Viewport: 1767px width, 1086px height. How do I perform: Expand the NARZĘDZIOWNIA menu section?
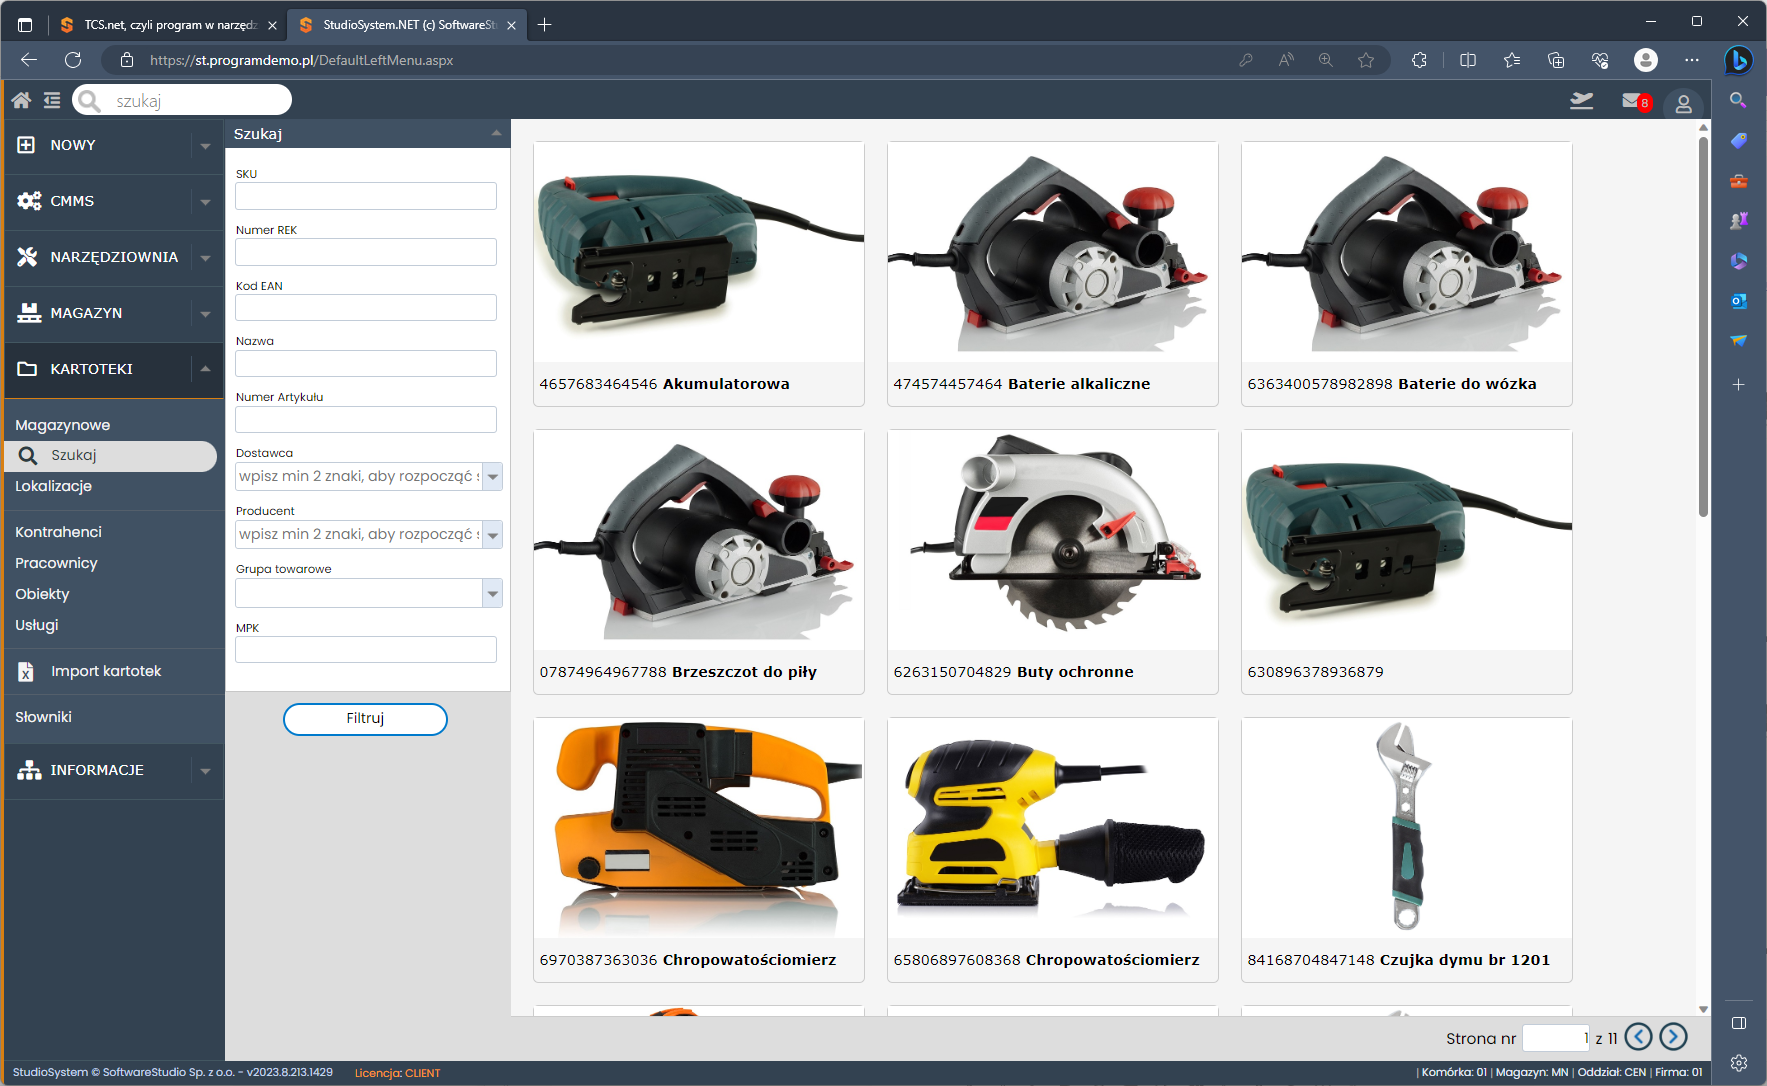[205, 258]
